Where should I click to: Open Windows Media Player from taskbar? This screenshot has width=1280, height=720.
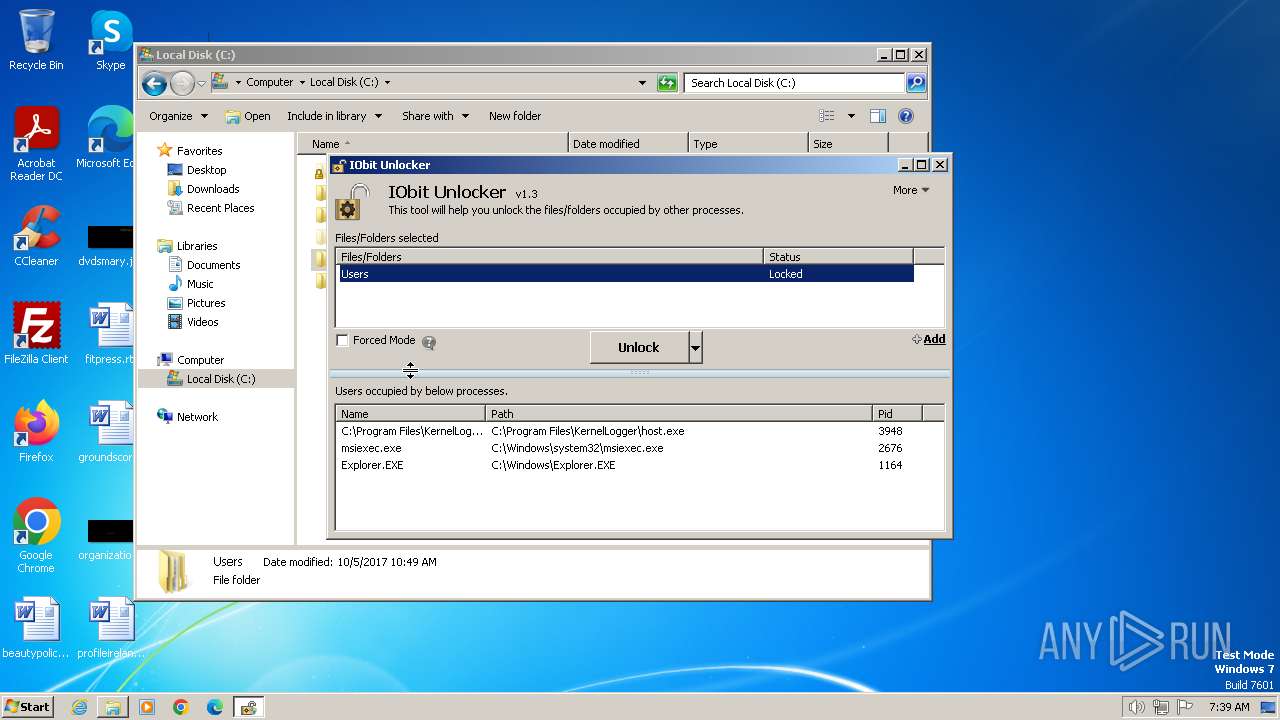coord(147,707)
